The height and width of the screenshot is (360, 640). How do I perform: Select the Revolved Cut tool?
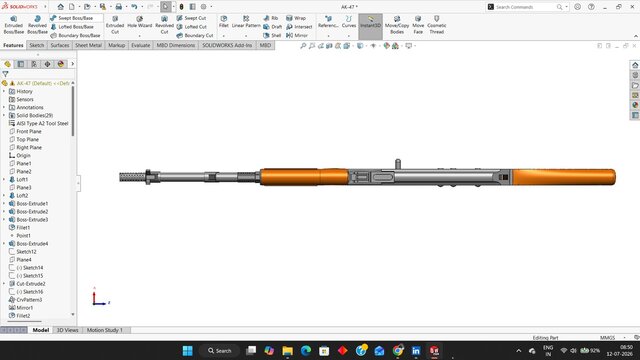[x=164, y=25]
